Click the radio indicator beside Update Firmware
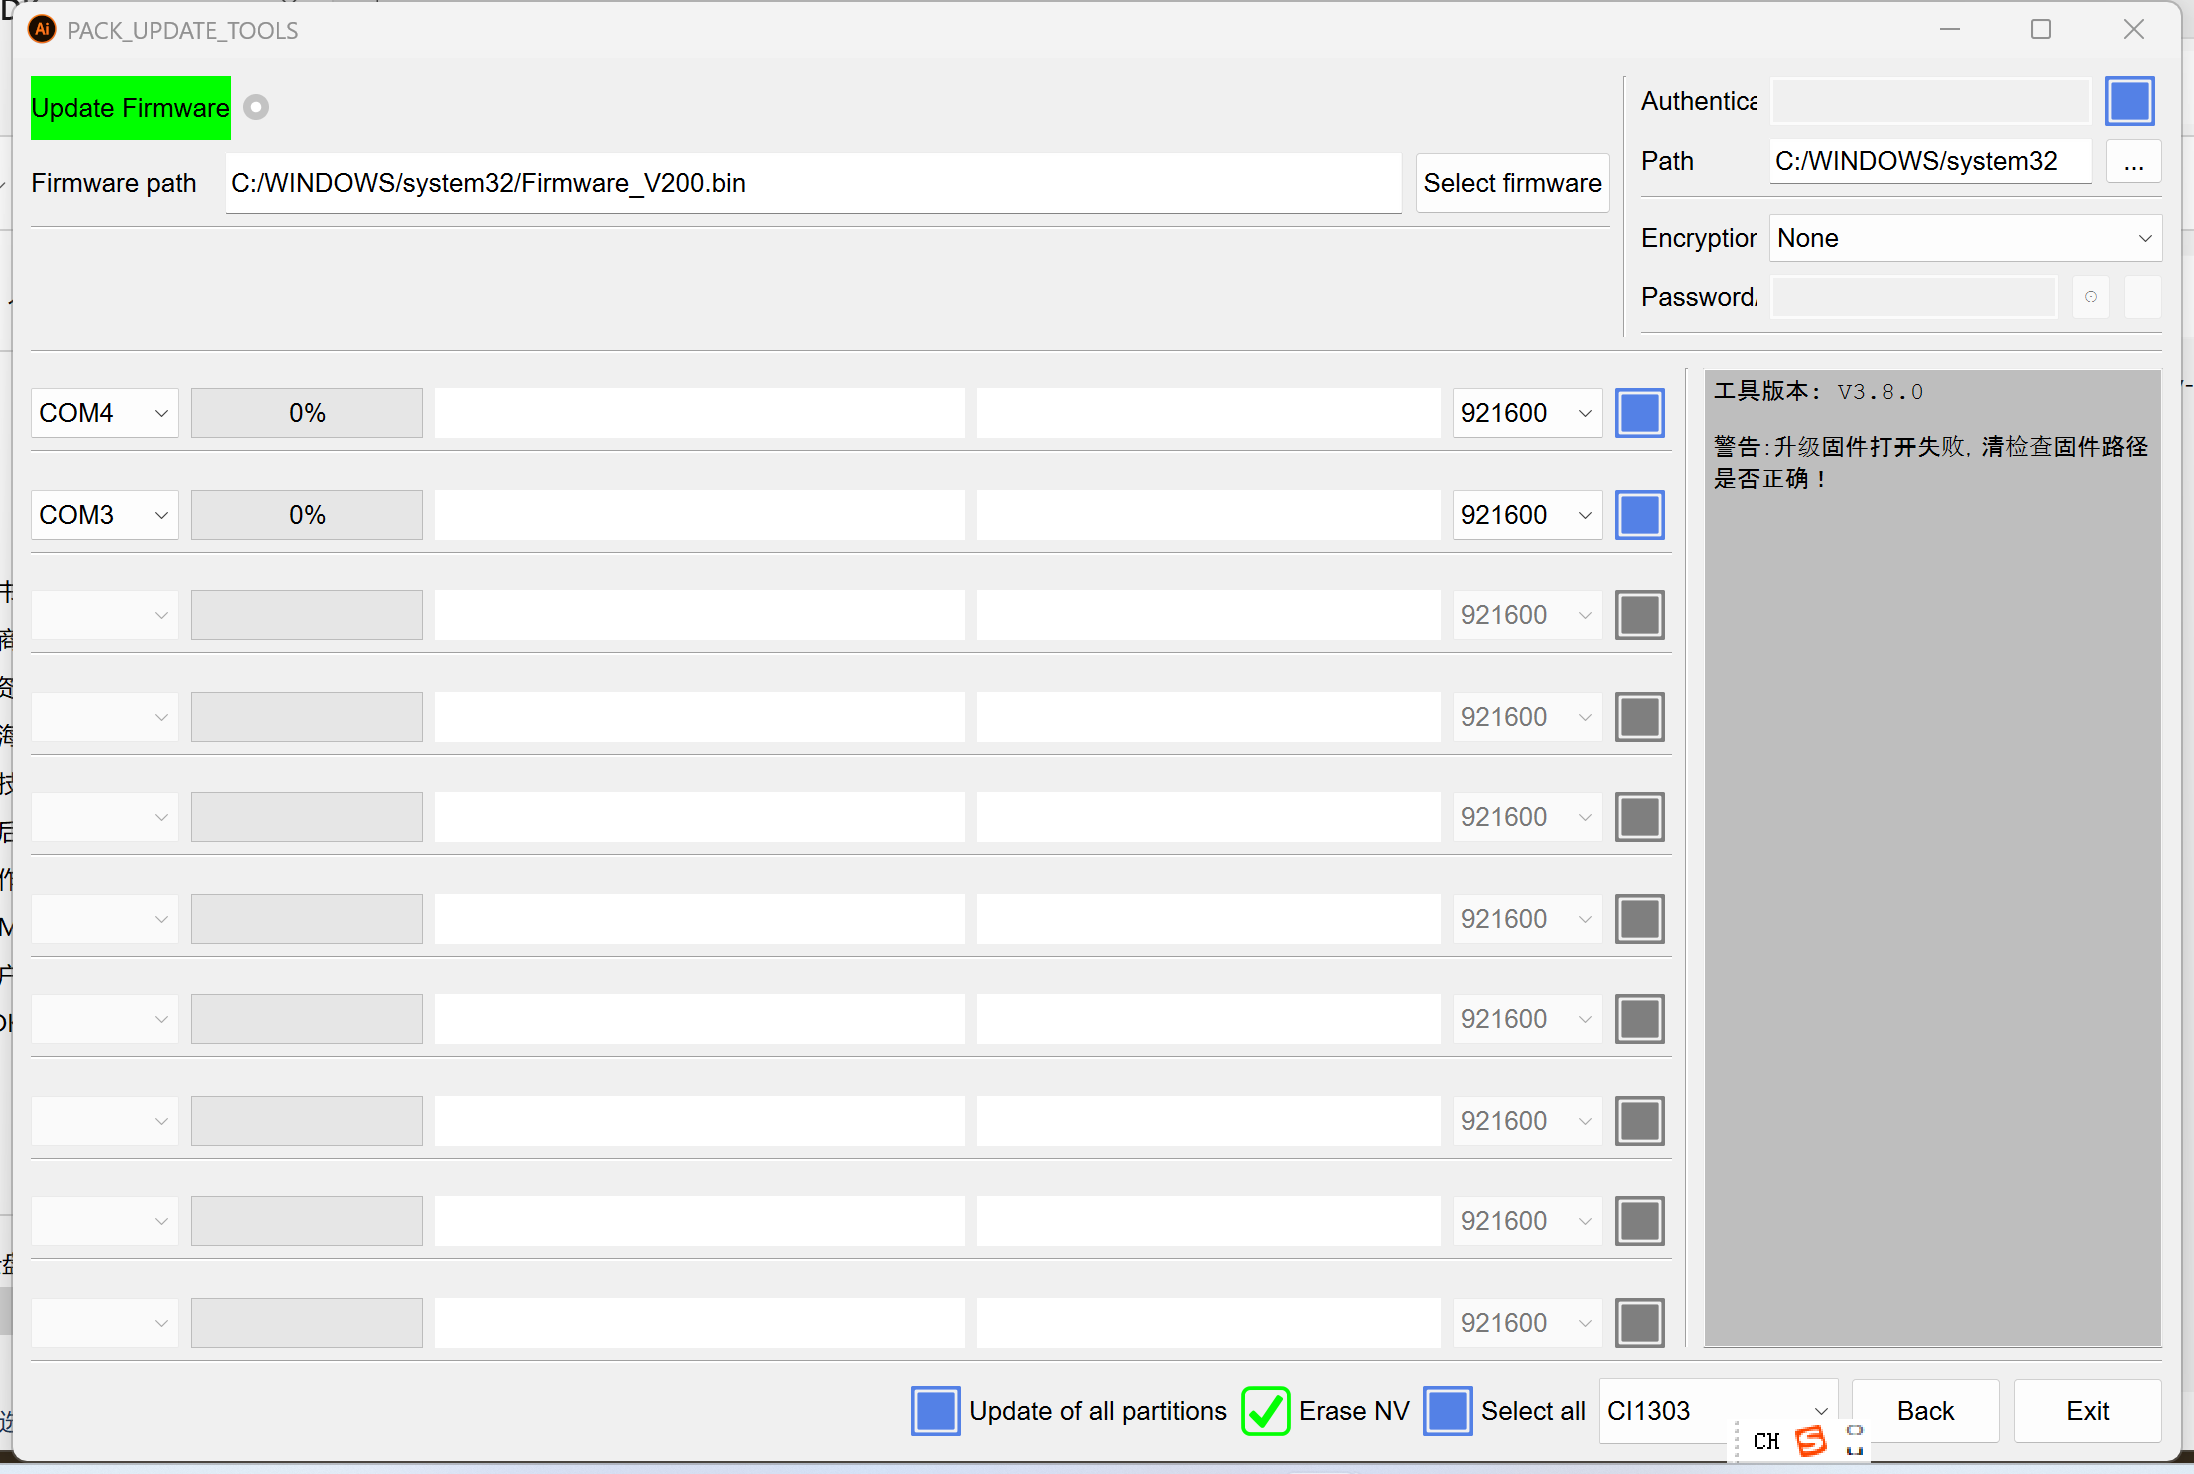Viewport: 2194px width, 1474px height. (256, 107)
